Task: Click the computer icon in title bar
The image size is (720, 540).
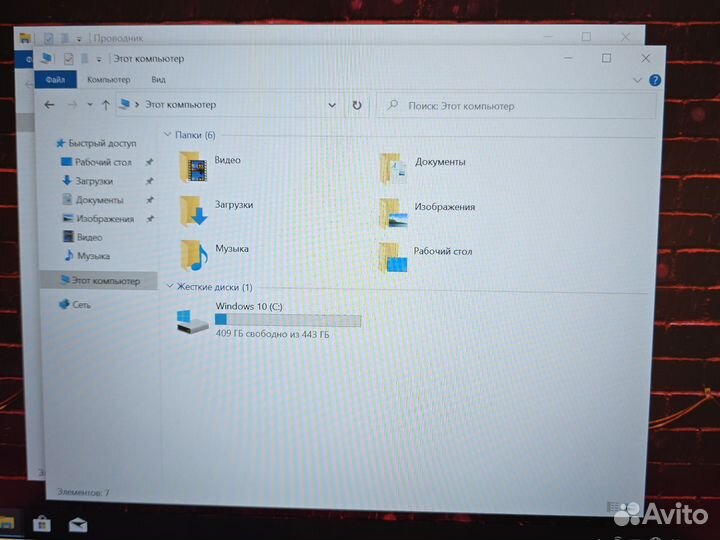Action: pos(48,57)
